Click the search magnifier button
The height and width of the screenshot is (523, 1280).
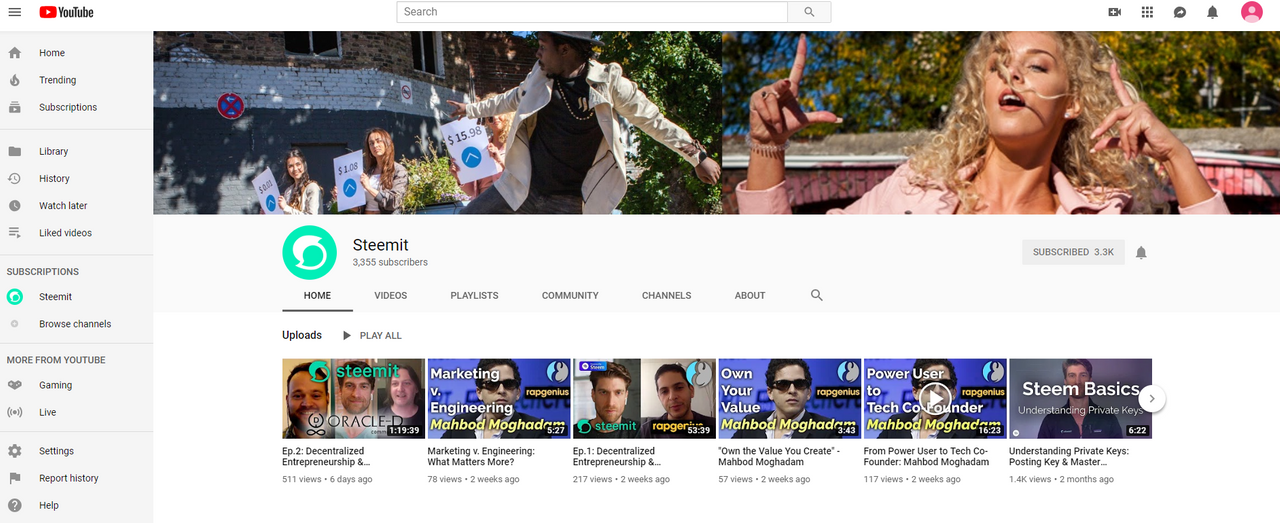[809, 12]
